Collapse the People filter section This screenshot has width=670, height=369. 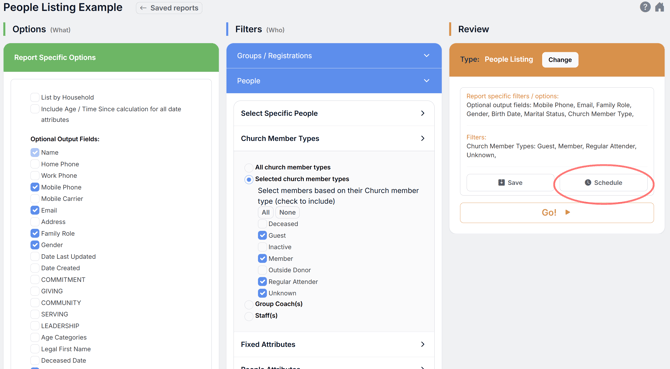334,81
